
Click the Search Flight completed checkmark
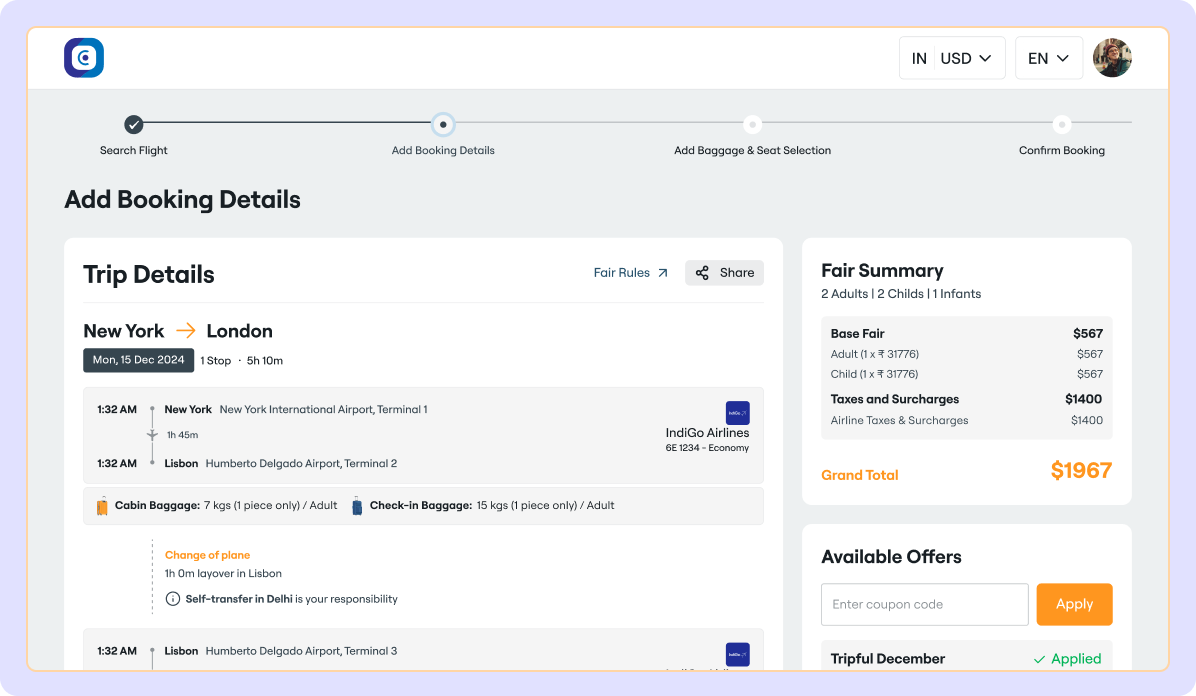coord(134,126)
